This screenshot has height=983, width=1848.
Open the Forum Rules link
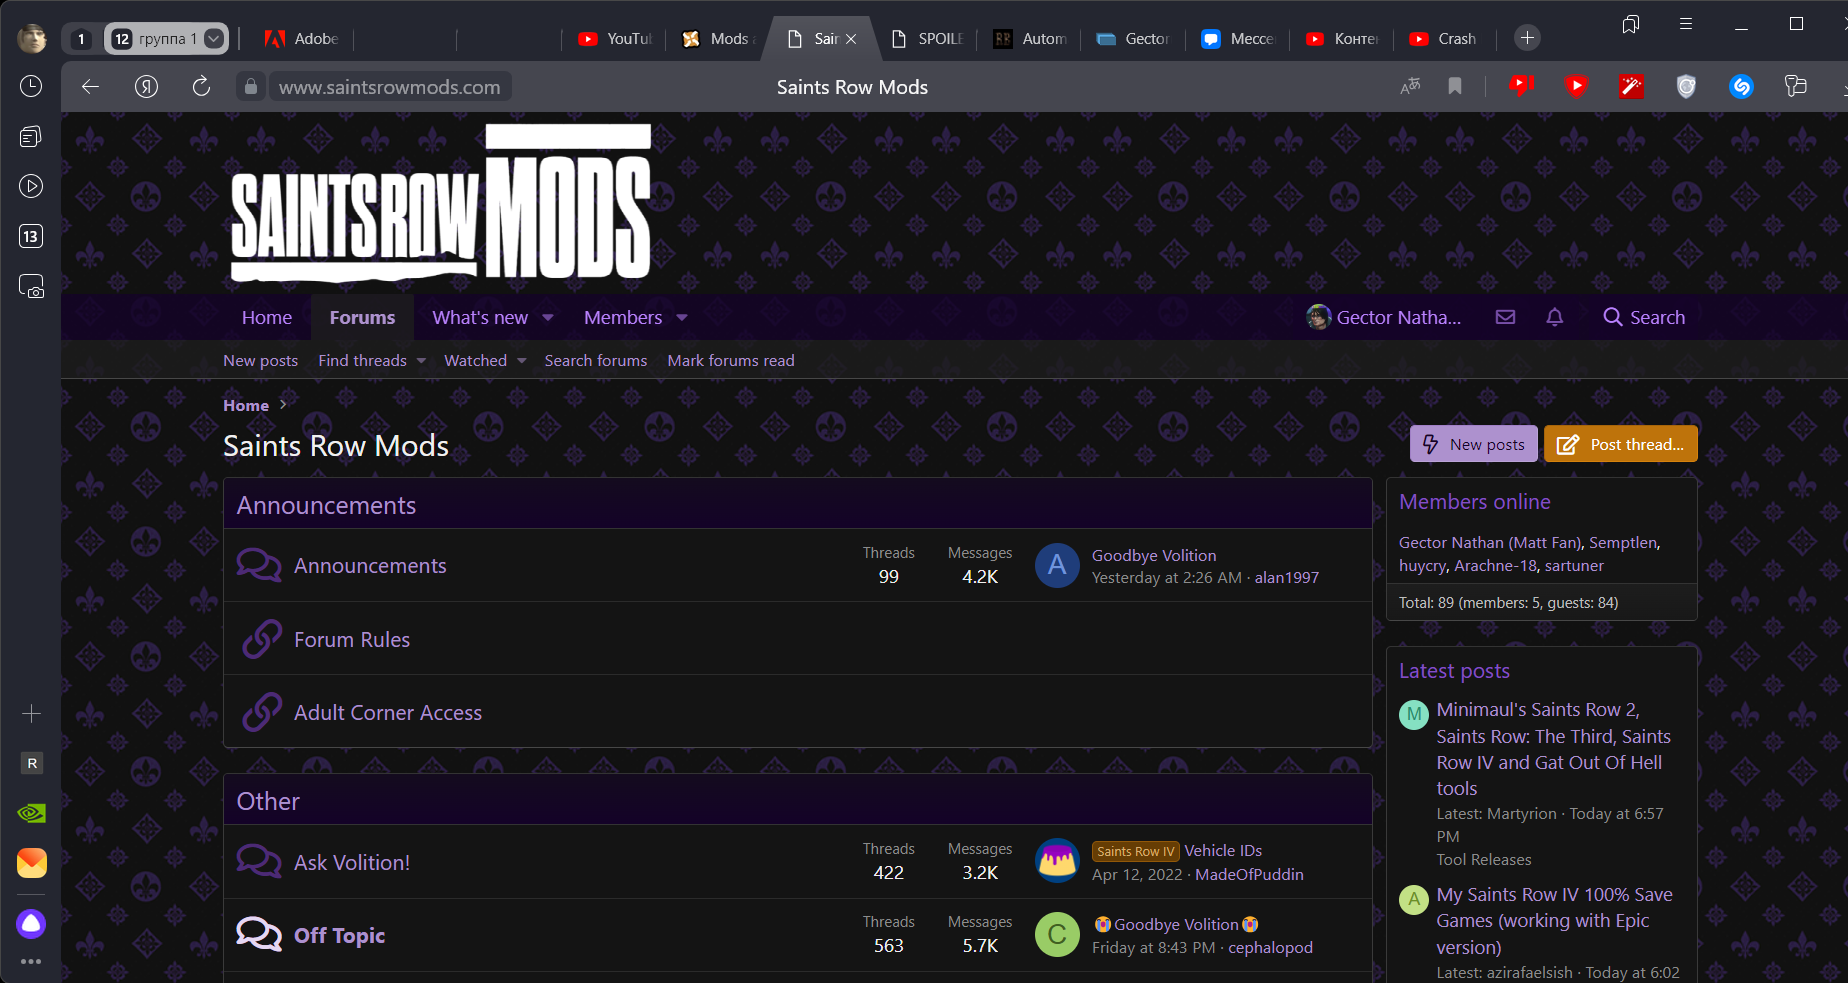pyautogui.click(x=352, y=640)
